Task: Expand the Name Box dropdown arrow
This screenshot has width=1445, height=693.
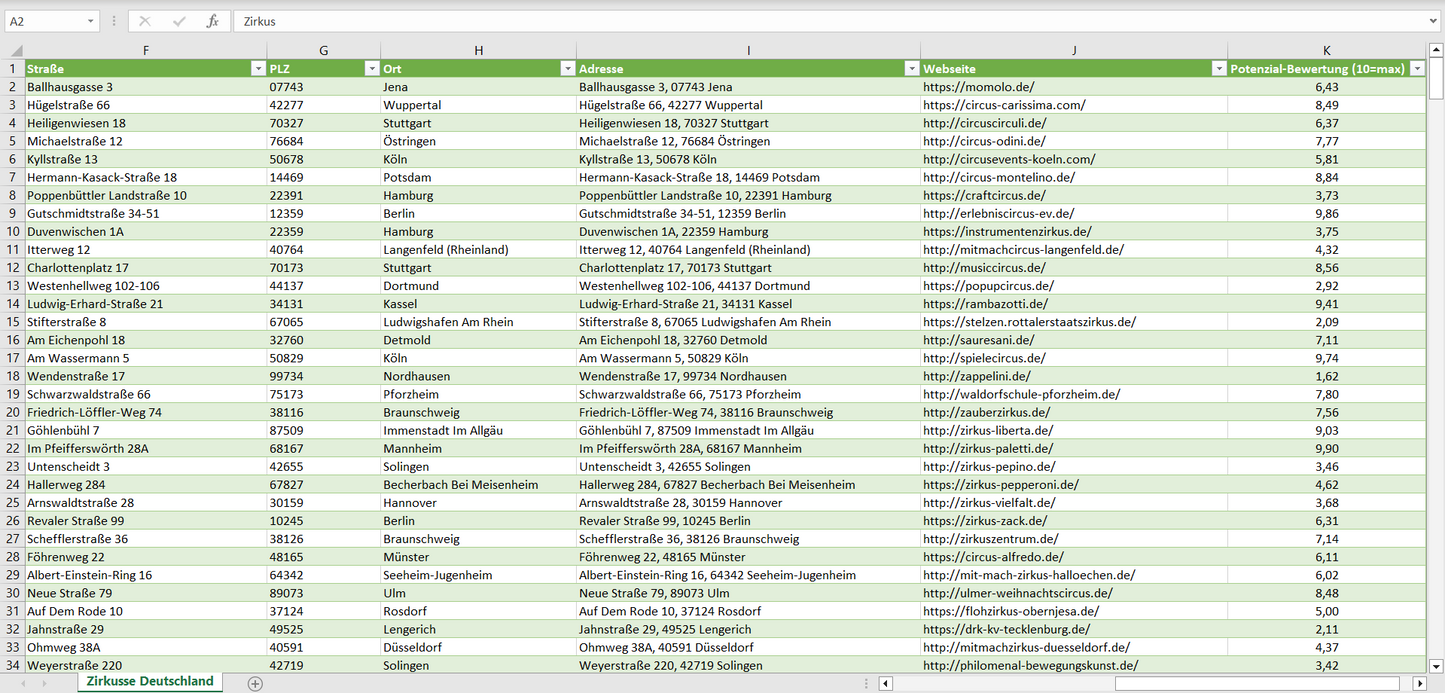Action: [x=90, y=21]
